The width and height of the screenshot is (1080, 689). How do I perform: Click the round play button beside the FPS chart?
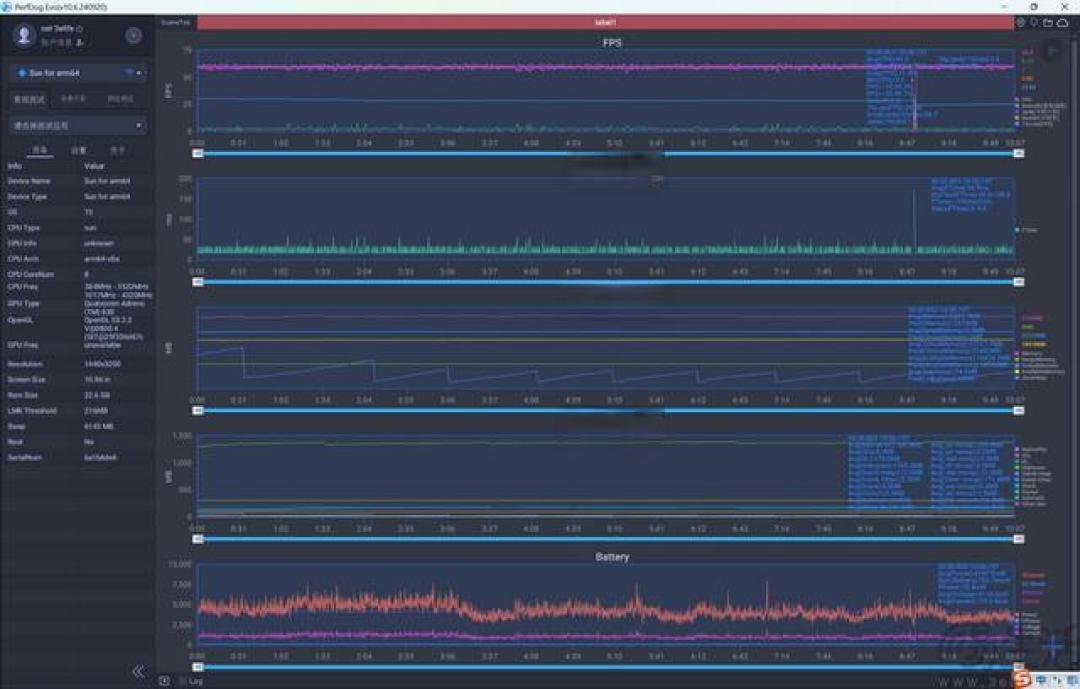tap(1052, 50)
